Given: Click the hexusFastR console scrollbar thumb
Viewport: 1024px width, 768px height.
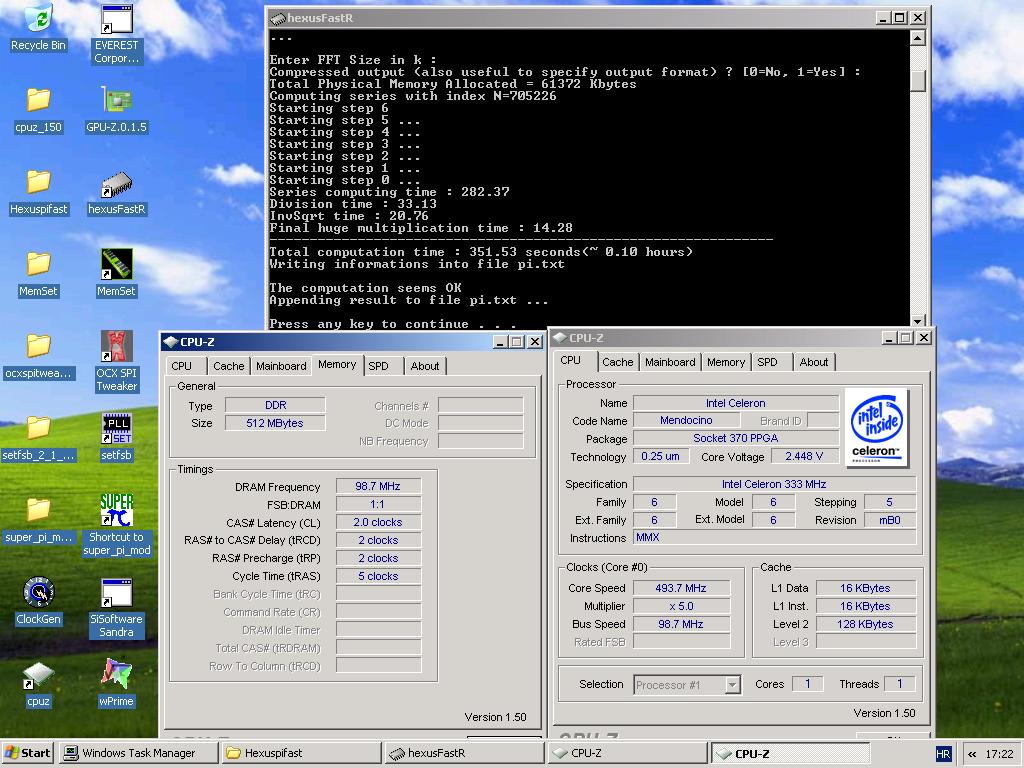Looking at the screenshot, I should (x=918, y=80).
